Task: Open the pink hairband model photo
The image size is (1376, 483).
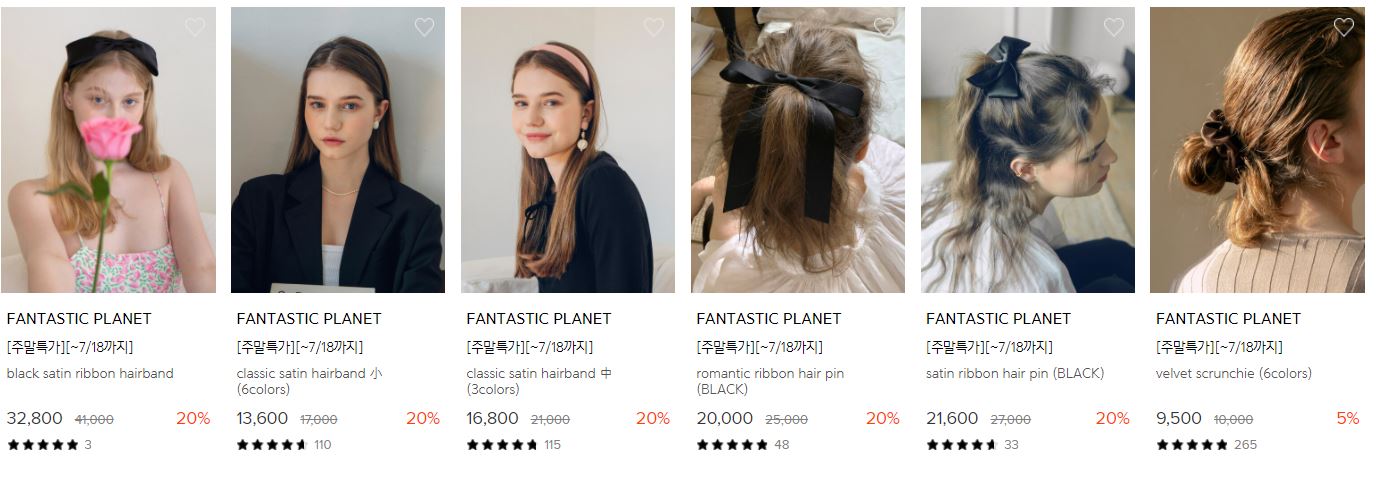Action: tap(568, 150)
